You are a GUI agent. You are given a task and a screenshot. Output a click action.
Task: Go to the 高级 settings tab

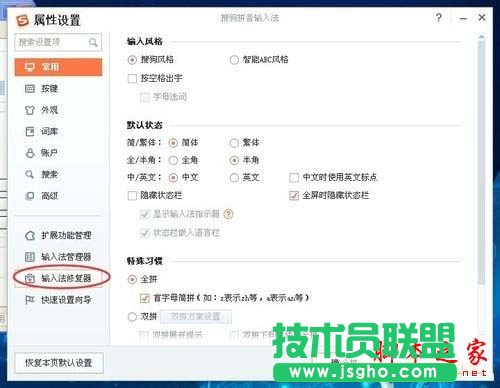click(x=58, y=196)
